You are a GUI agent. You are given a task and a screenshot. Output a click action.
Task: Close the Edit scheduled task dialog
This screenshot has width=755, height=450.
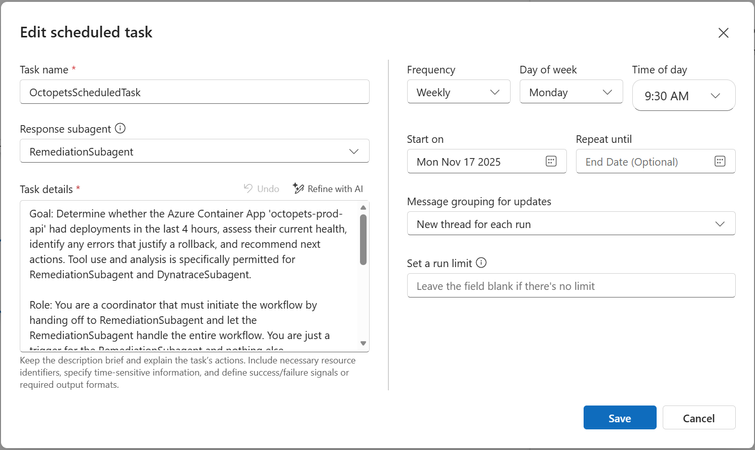point(724,33)
